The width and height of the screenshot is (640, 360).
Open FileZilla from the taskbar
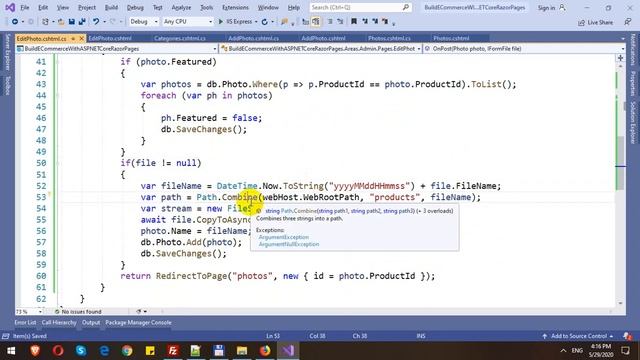[x=173, y=351]
